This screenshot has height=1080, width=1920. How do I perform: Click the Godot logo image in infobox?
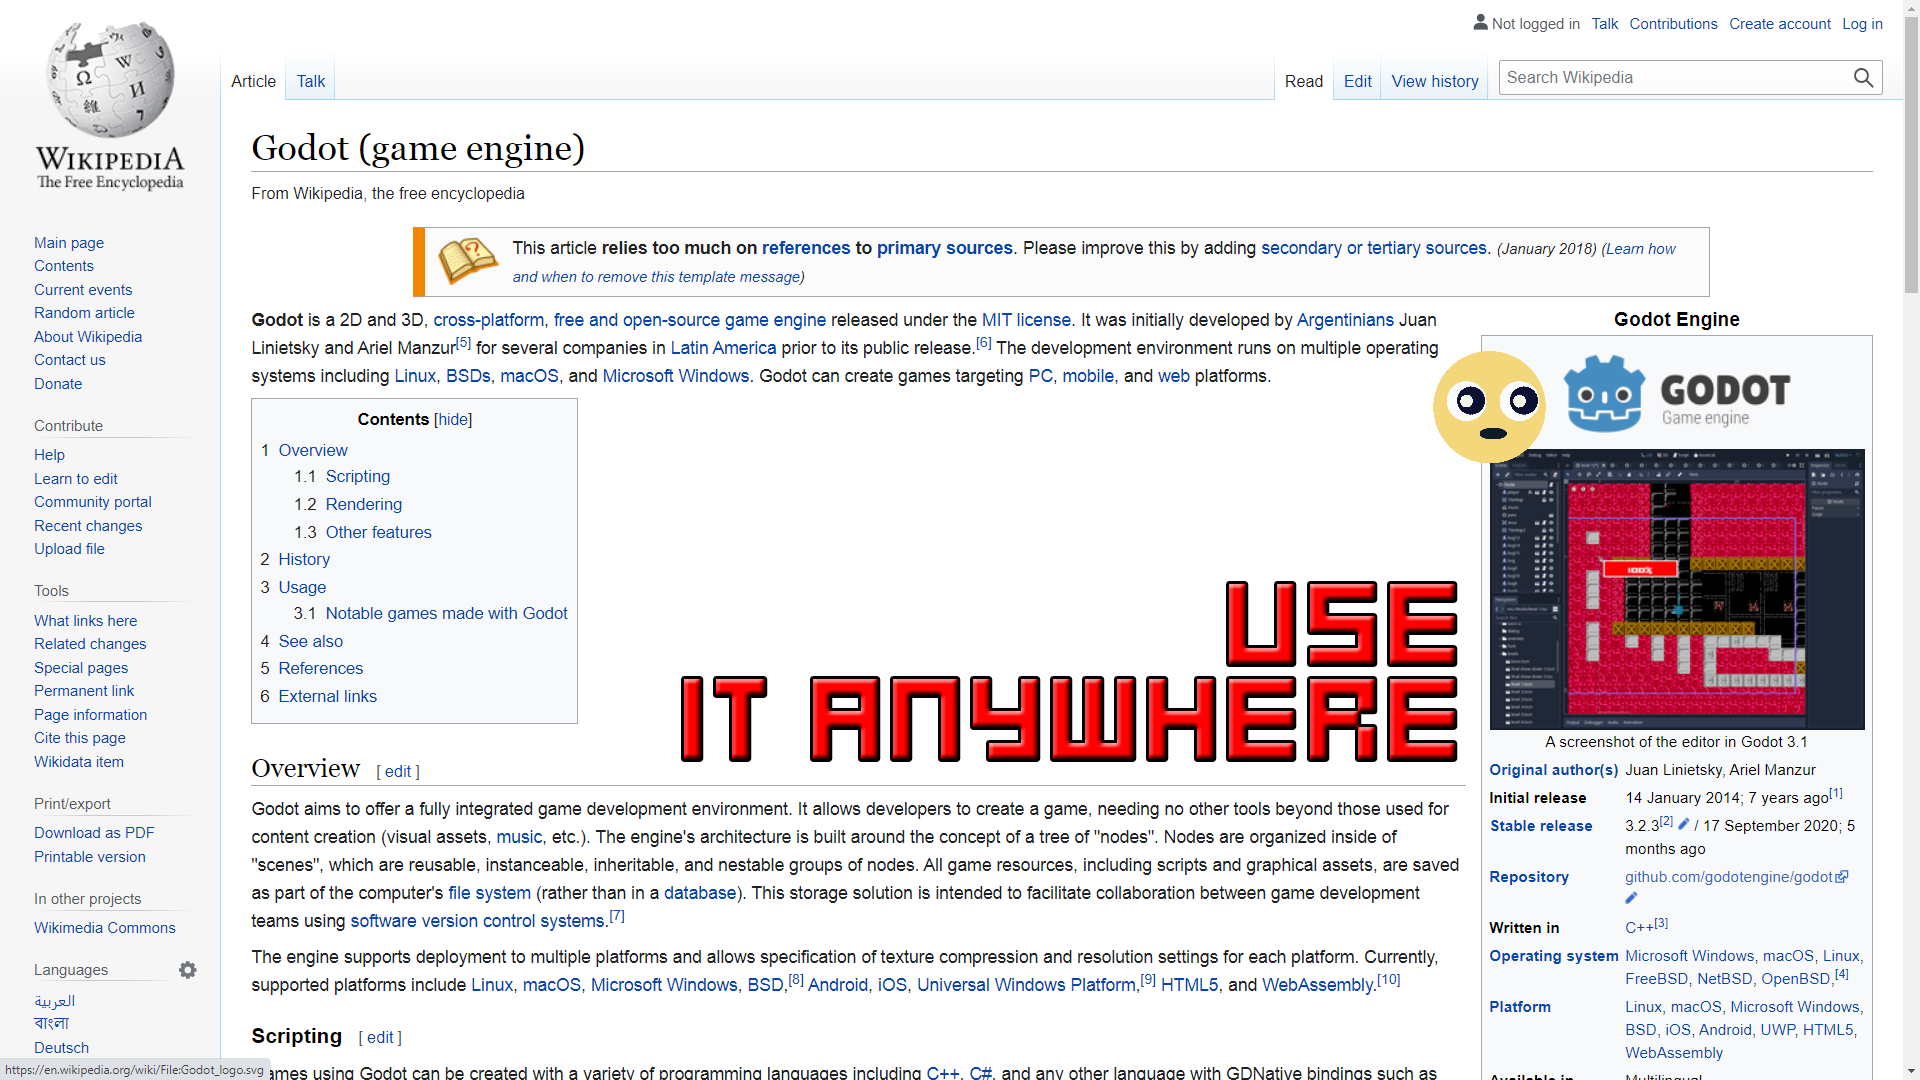tap(1677, 393)
